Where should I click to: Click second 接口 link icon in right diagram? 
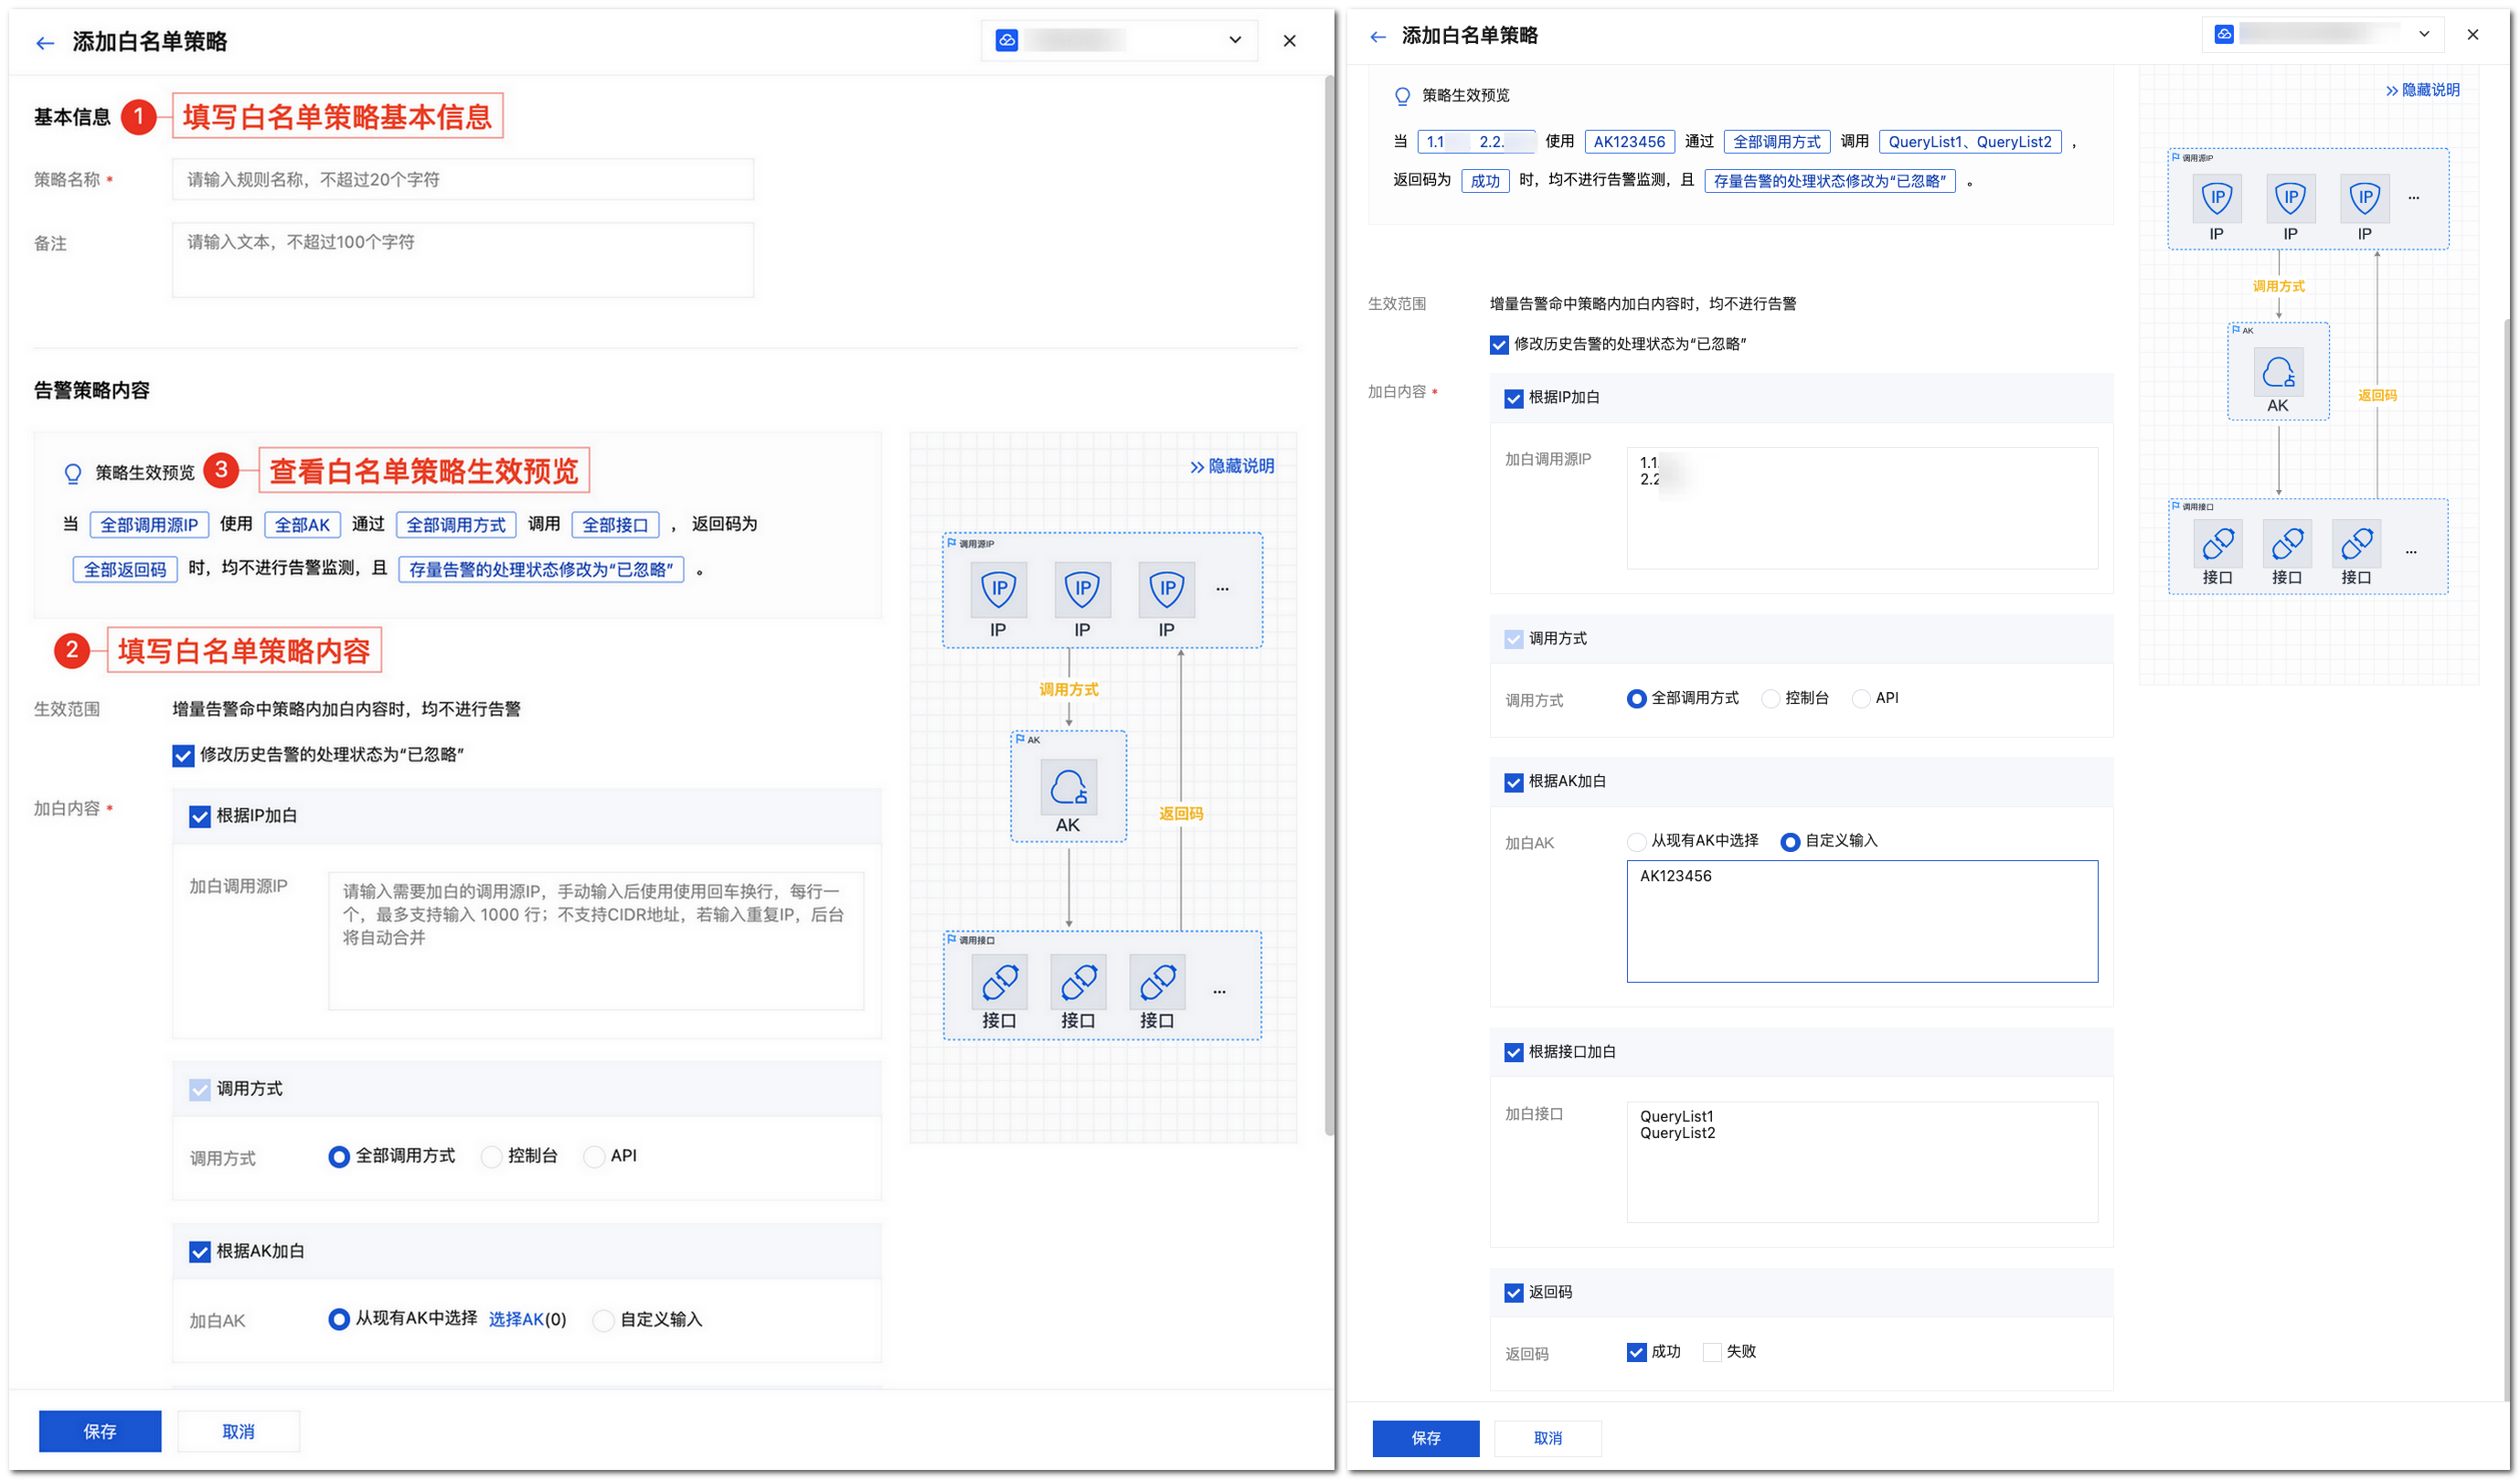(x=2287, y=544)
